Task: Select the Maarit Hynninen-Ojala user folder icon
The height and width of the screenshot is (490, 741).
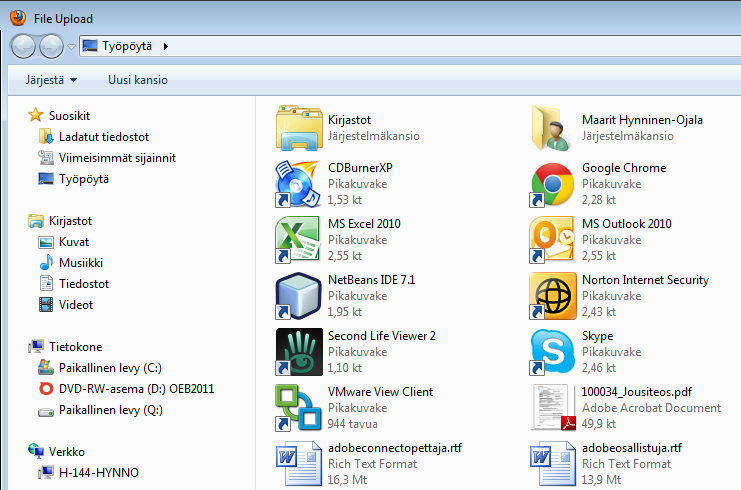Action: pyautogui.click(x=551, y=128)
